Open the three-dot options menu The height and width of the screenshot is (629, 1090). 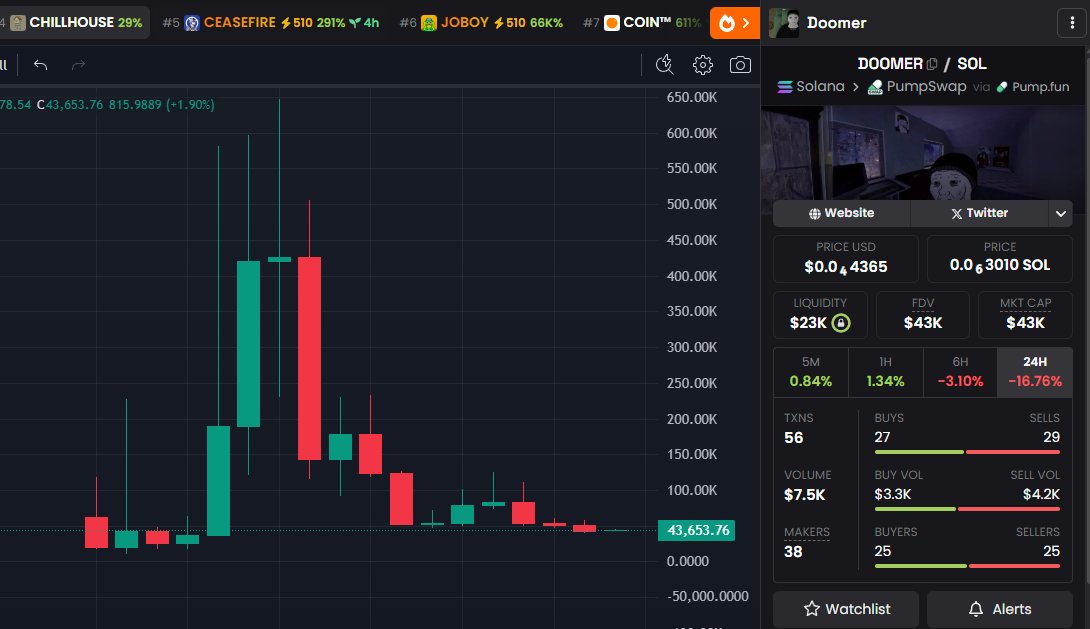(1071, 23)
